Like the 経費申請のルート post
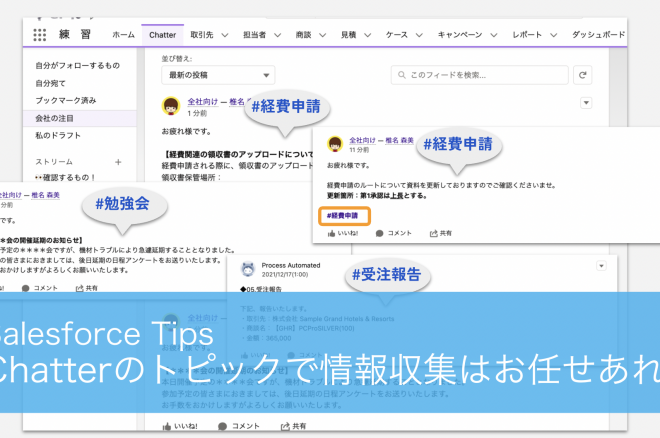 [343, 233]
